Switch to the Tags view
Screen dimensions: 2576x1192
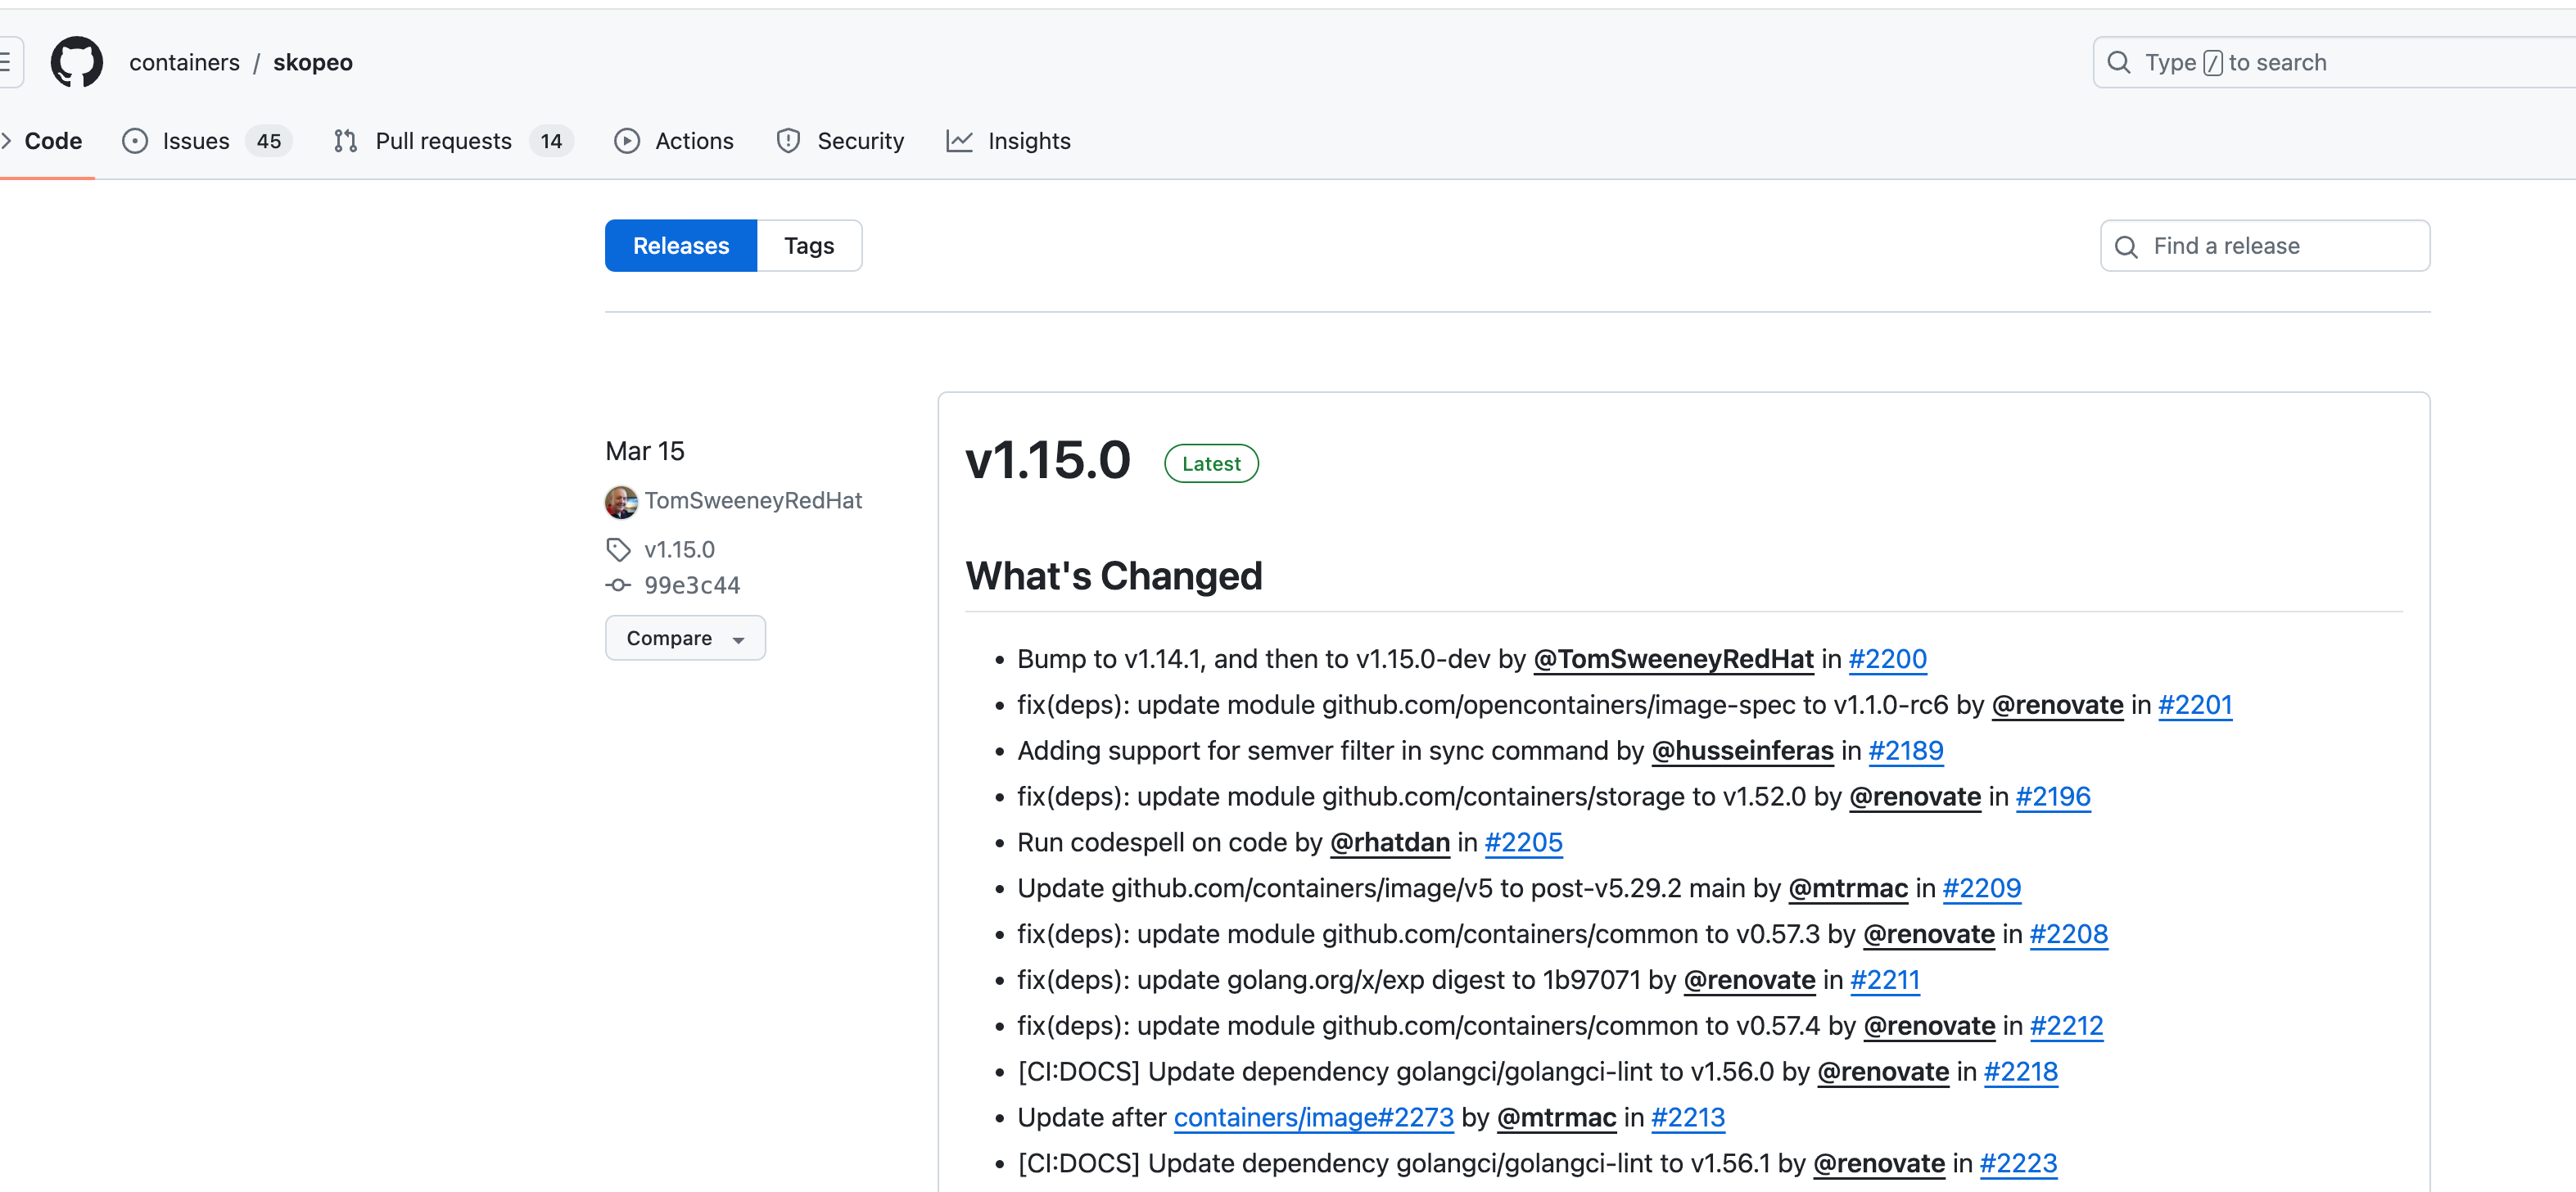coord(809,246)
